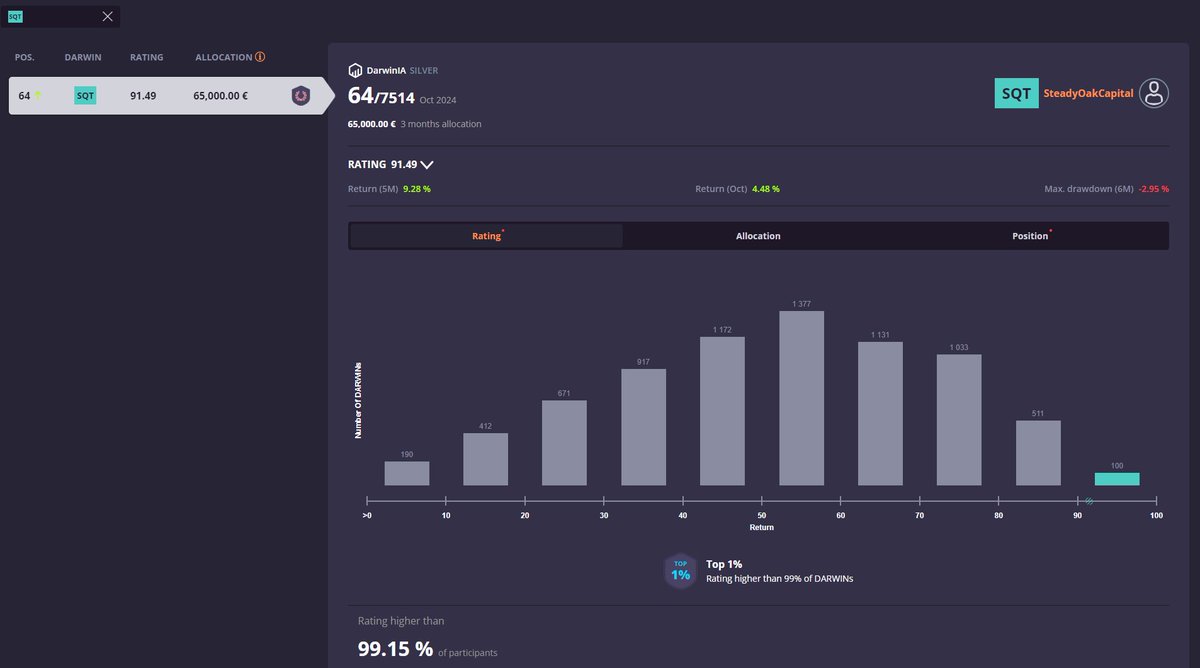Click the Return (Oct) 4.48 % value
Image resolution: width=1200 pixels, height=668 pixels.
pyautogui.click(x=766, y=188)
